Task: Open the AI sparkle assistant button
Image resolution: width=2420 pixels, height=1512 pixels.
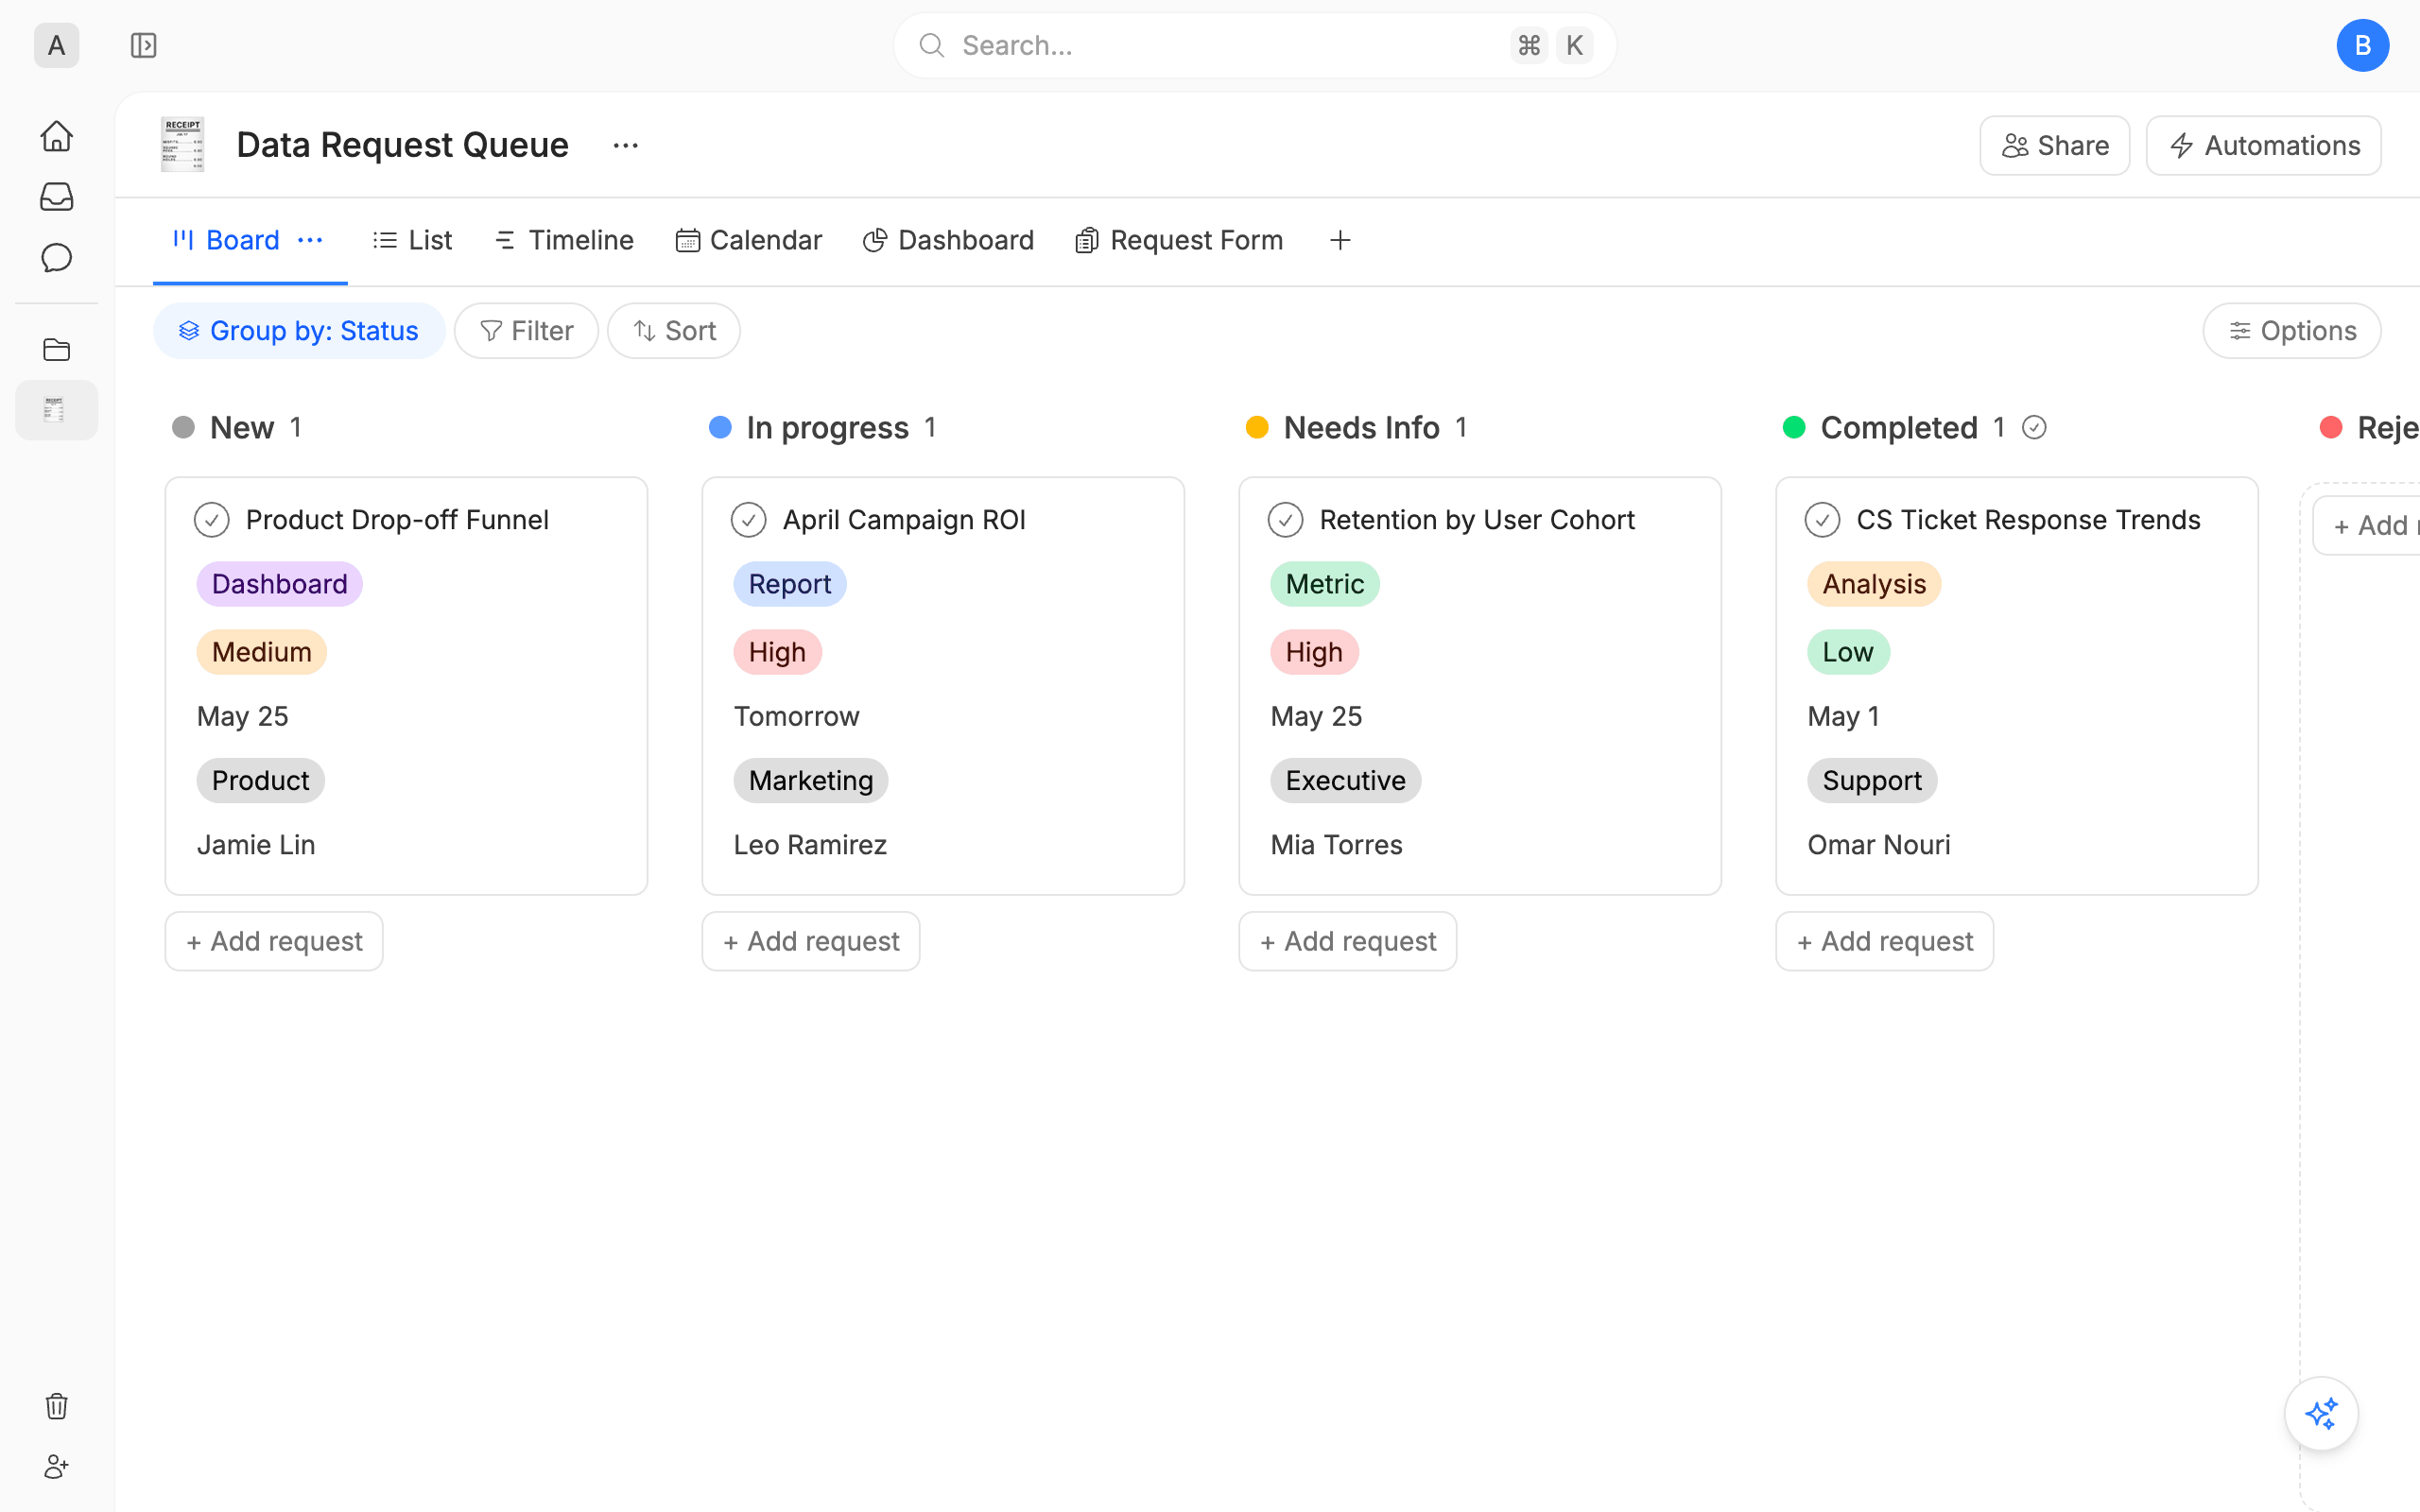Action: (x=2321, y=1414)
